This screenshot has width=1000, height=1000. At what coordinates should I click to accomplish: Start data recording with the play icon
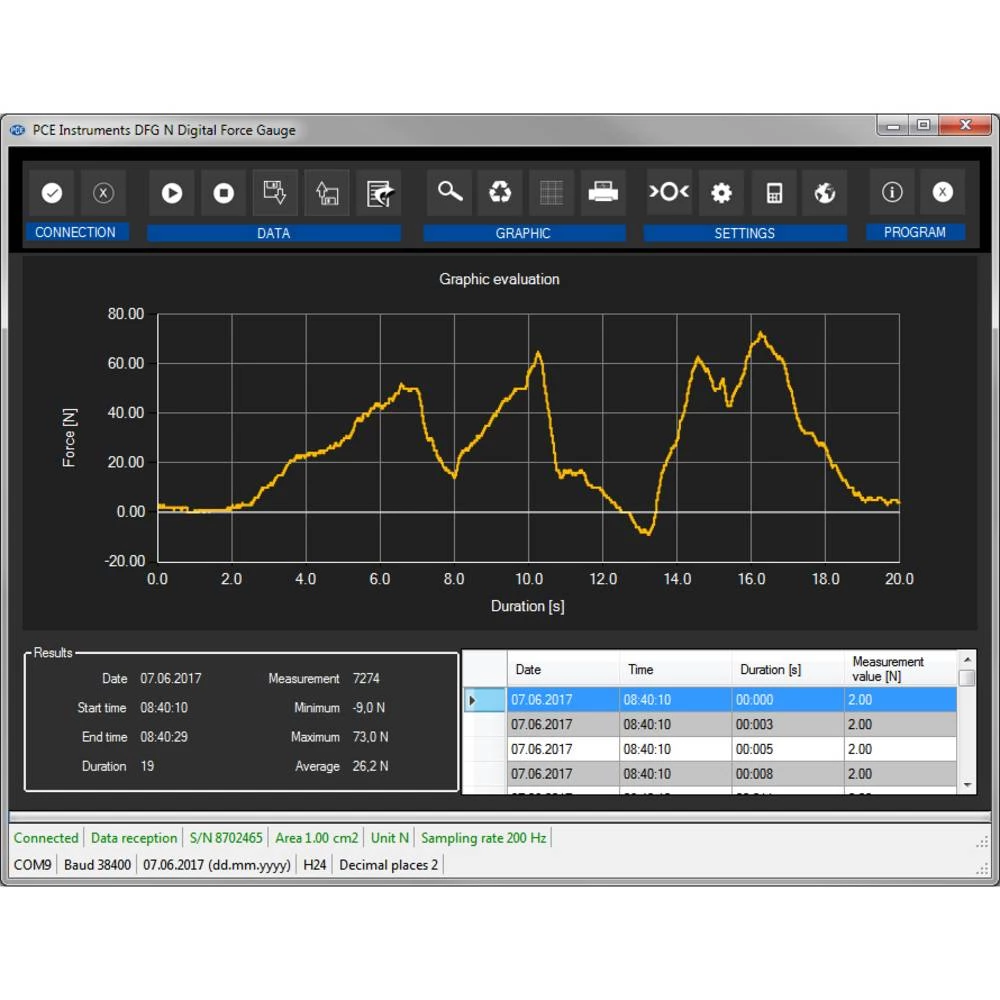click(x=172, y=192)
